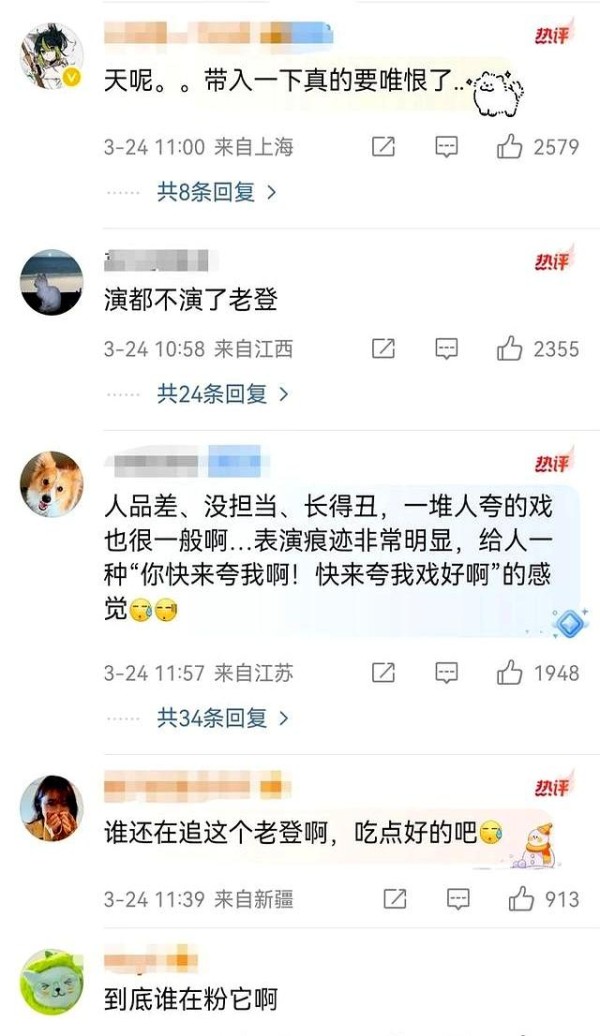Open the corgi avatar profile
The image size is (600, 1036).
click(52, 484)
